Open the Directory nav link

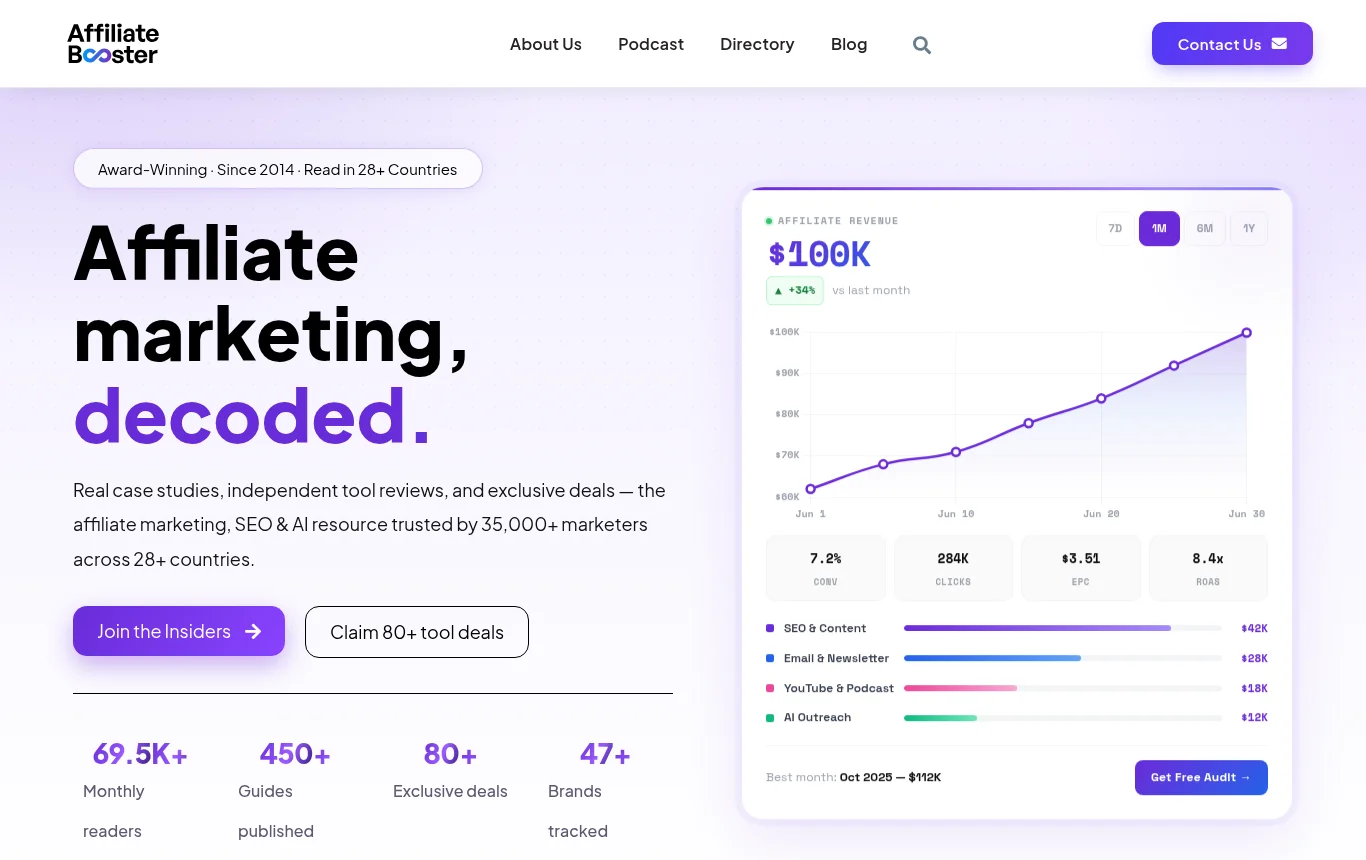point(757,44)
